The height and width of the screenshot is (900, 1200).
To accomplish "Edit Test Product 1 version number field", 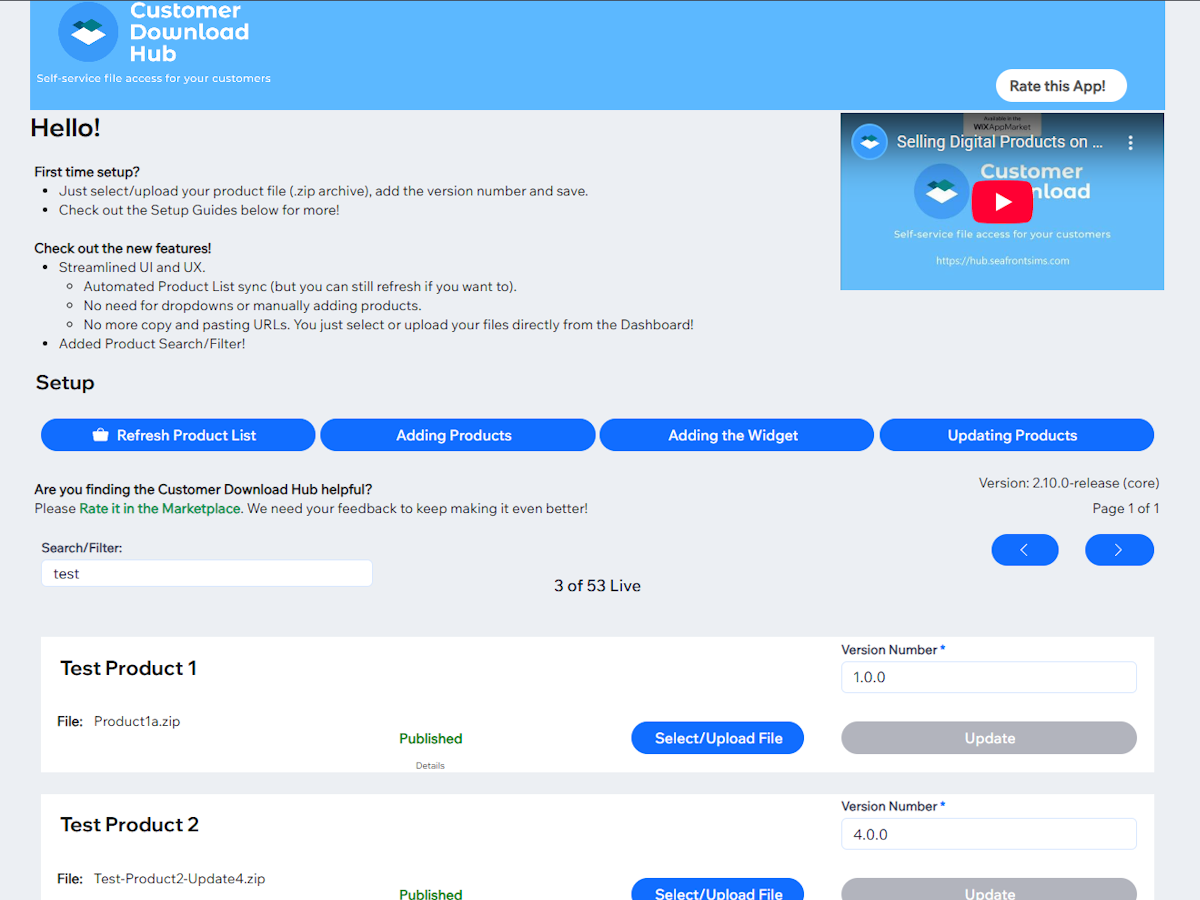I will click(989, 677).
